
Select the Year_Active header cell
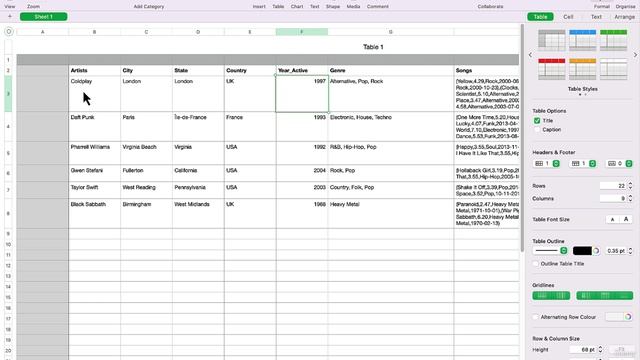pos(302,70)
